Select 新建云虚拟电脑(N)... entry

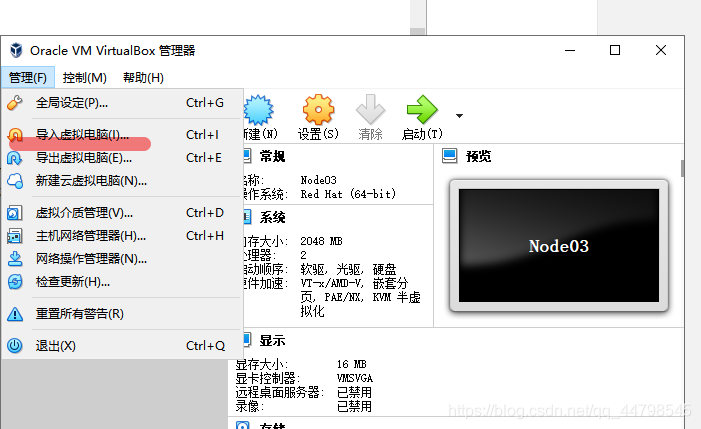[x=122, y=181]
